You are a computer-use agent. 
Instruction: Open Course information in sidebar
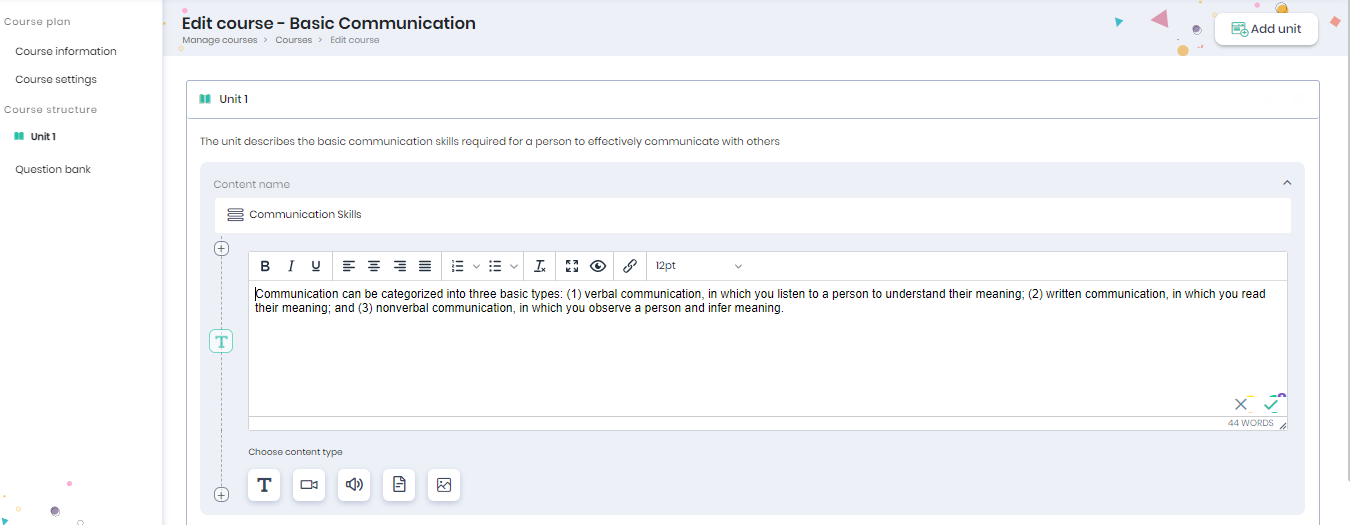66,51
